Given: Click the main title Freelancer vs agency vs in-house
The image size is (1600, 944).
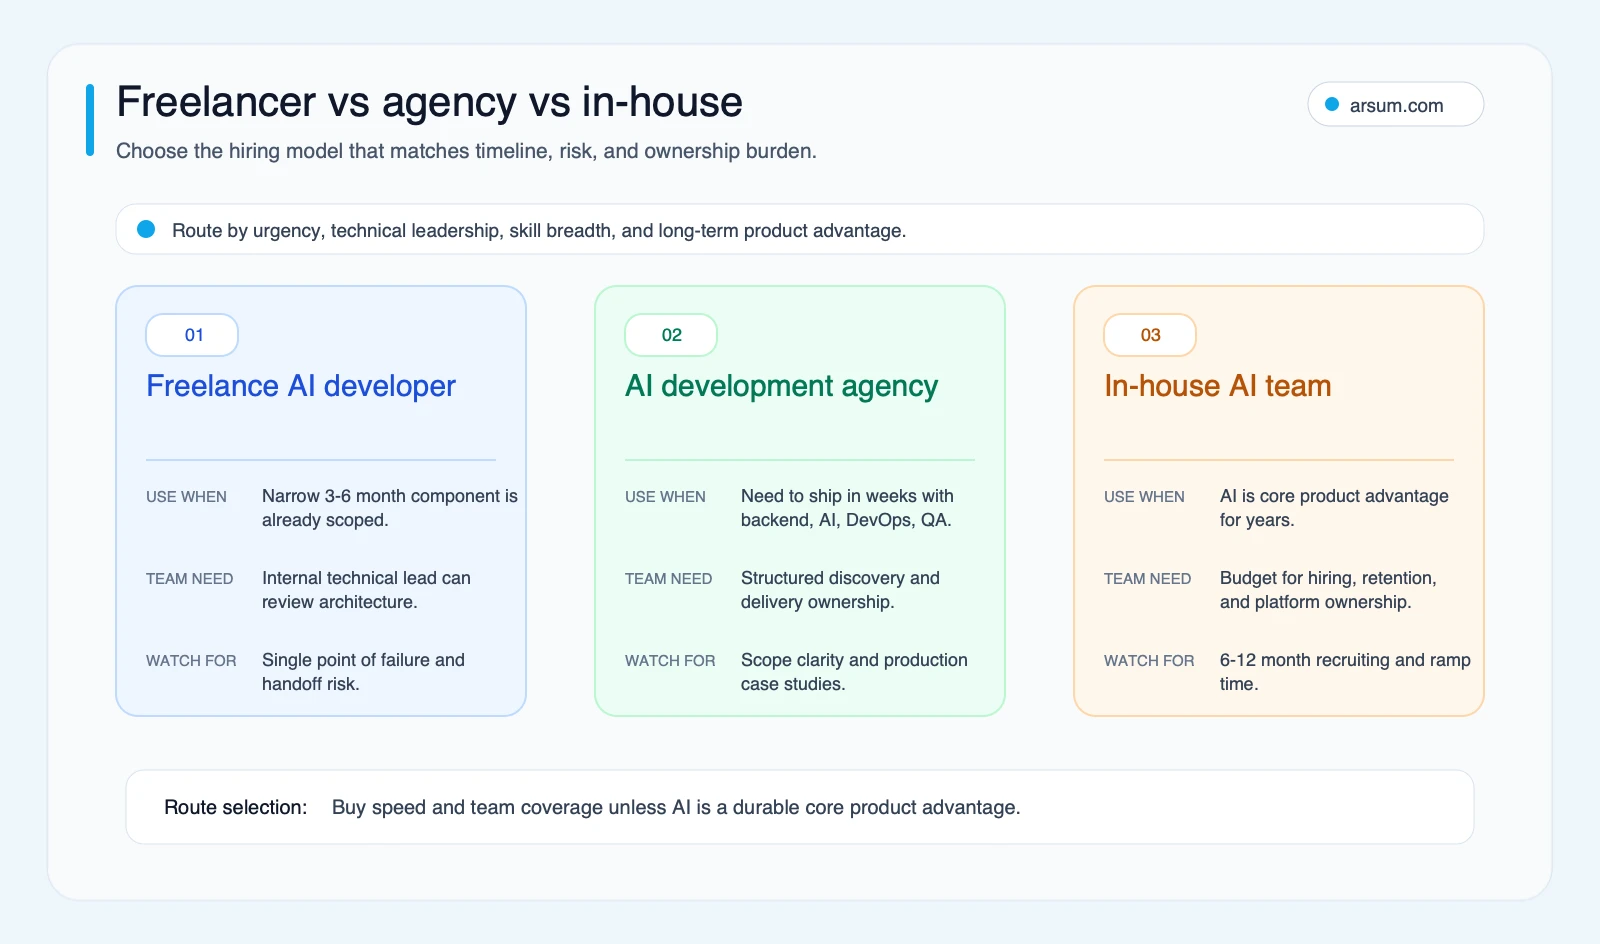Looking at the screenshot, I should [x=429, y=102].
